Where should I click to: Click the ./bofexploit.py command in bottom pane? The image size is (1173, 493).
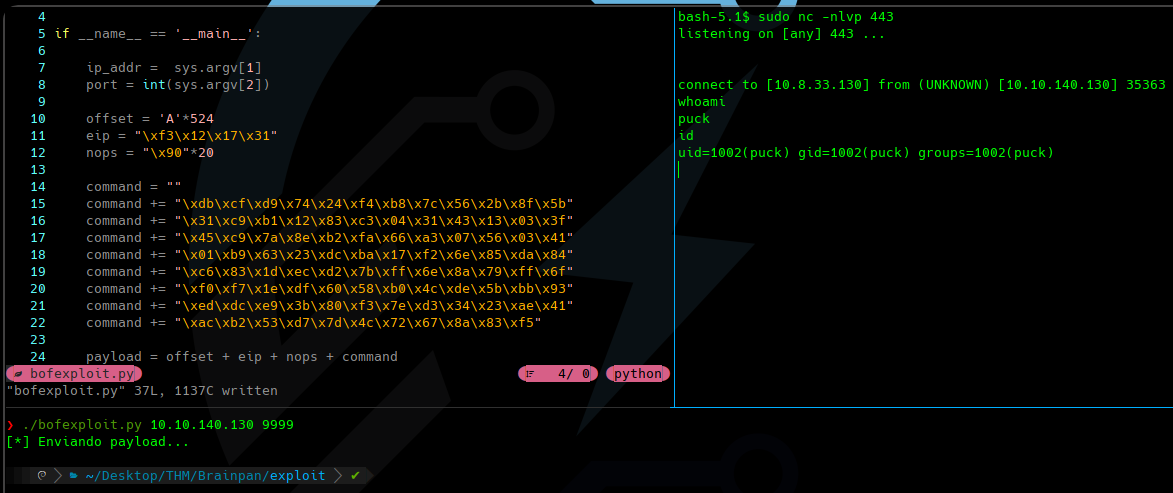coord(82,424)
